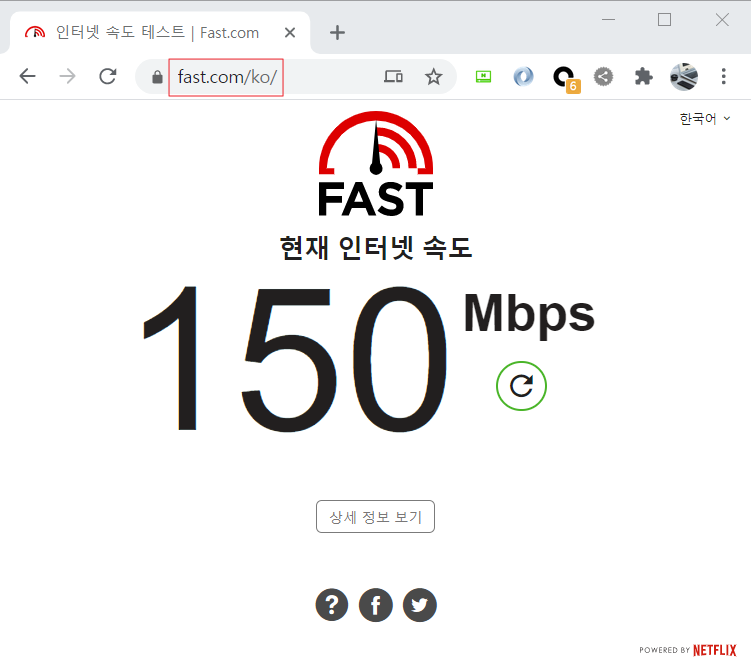Open a new browser tab
Screen dimensions: 751x672
click(338, 33)
